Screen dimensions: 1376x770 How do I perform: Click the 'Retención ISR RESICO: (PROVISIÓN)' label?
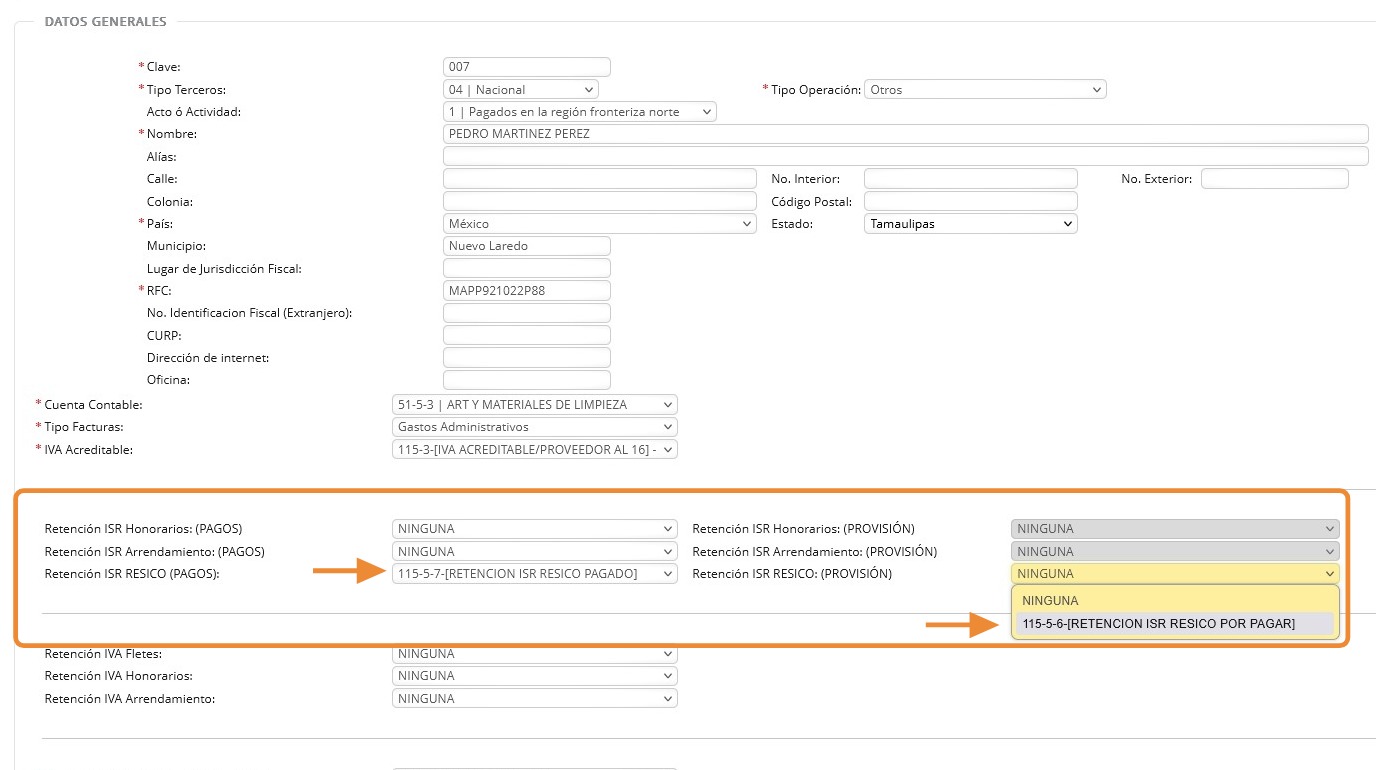coord(792,574)
